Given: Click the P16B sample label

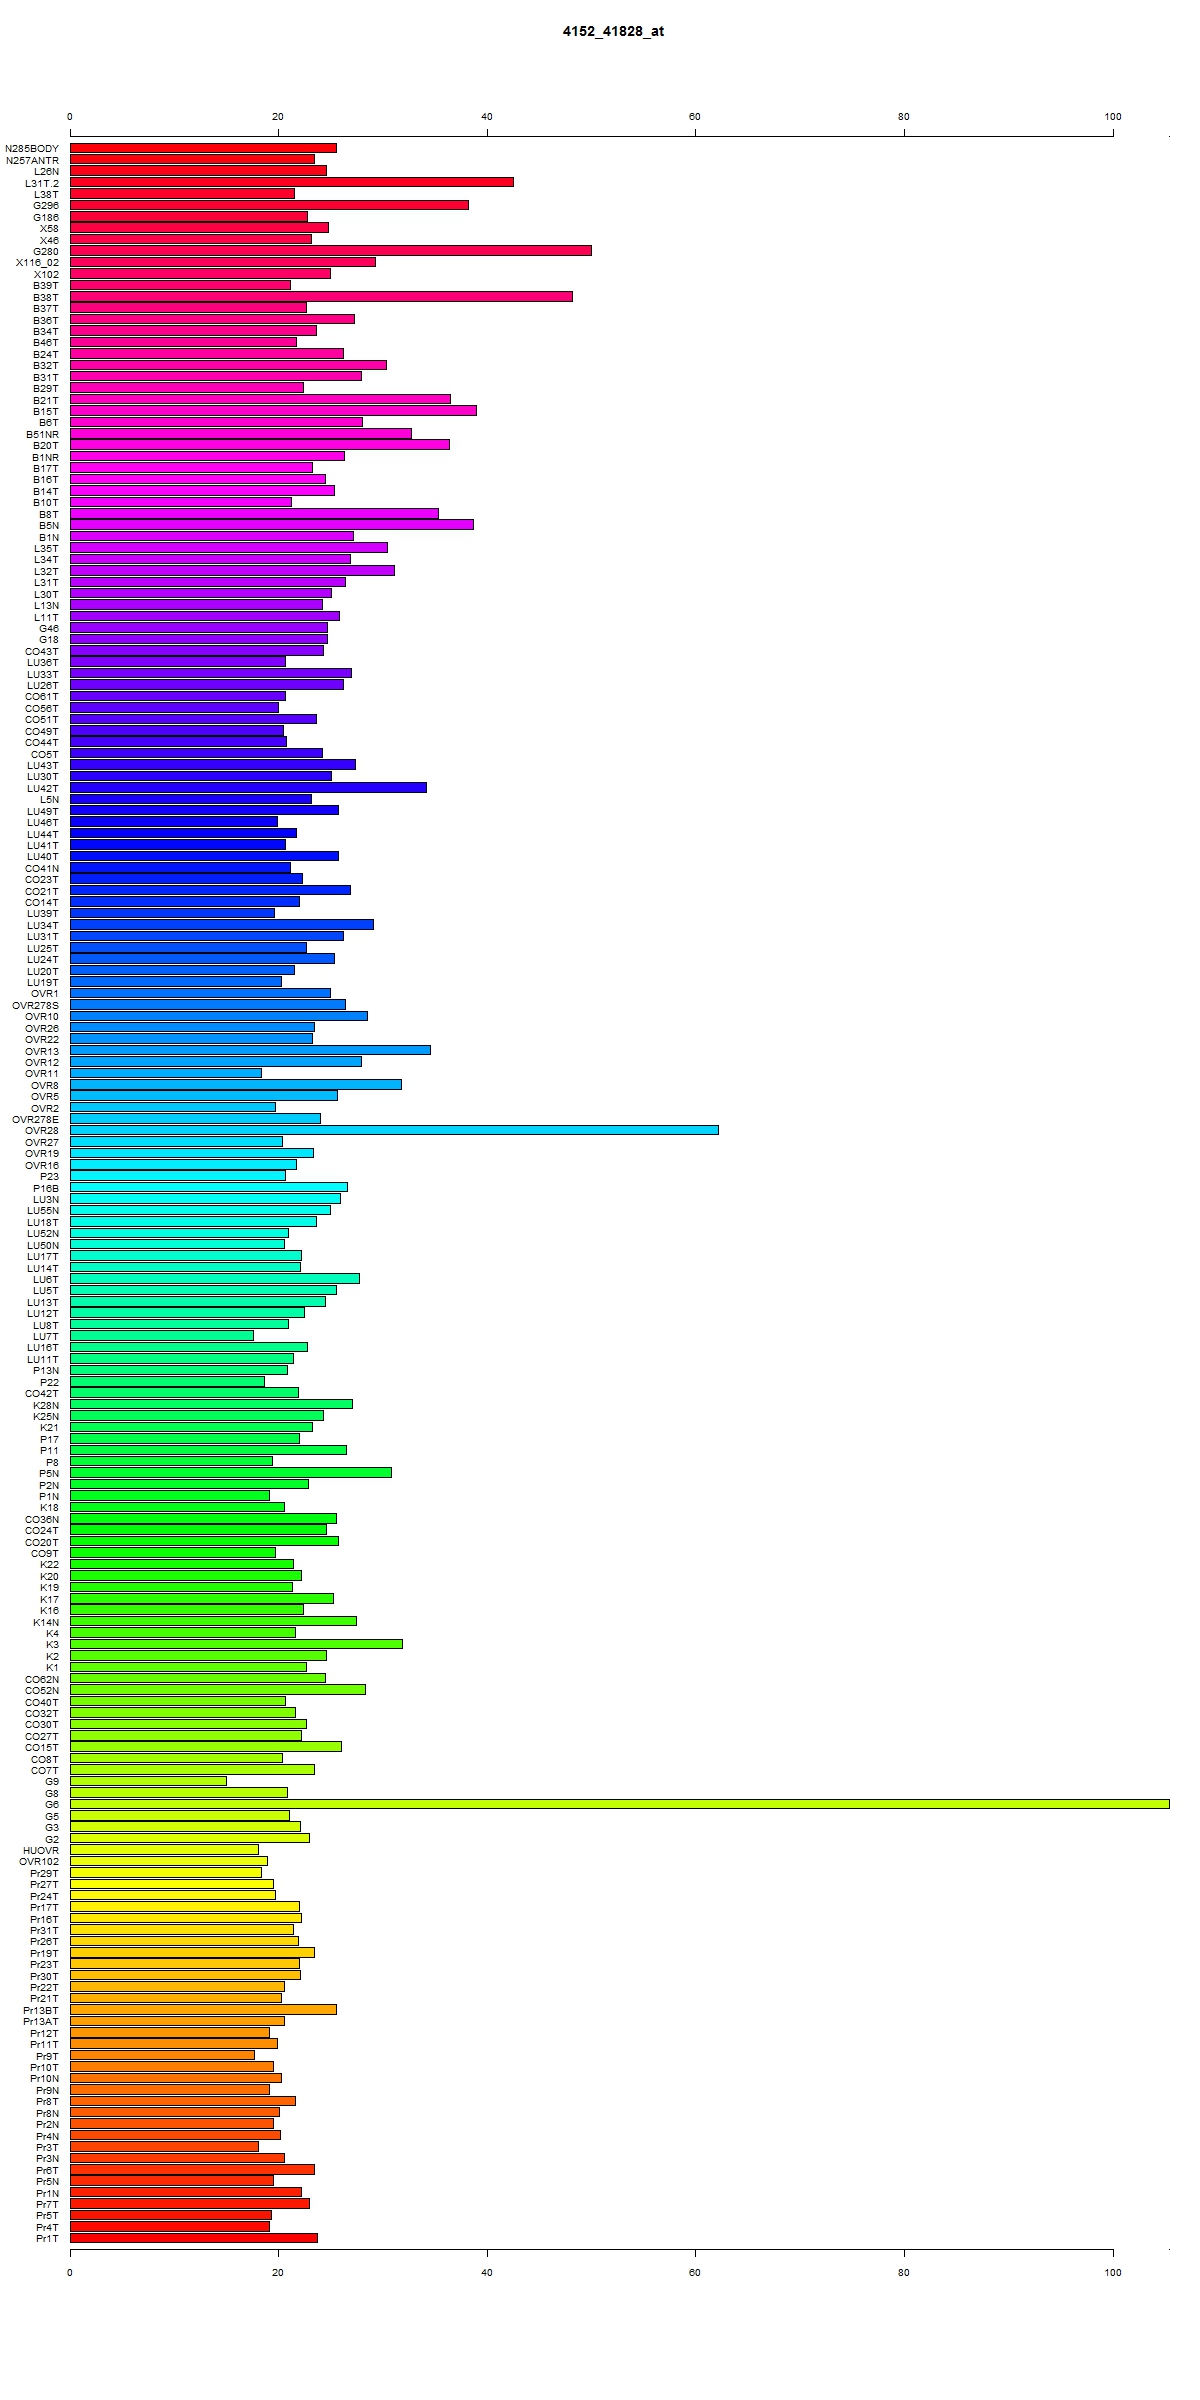Looking at the screenshot, I should coord(46,1188).
